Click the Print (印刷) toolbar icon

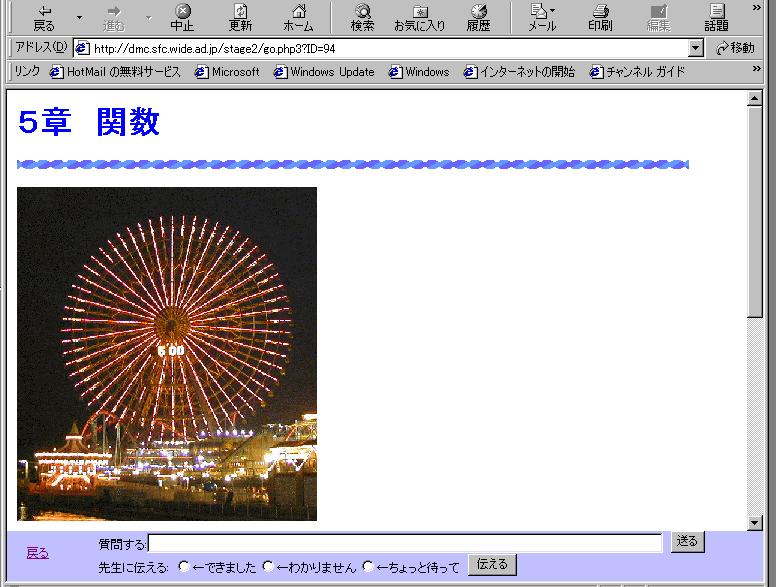[x=600, y=18]
